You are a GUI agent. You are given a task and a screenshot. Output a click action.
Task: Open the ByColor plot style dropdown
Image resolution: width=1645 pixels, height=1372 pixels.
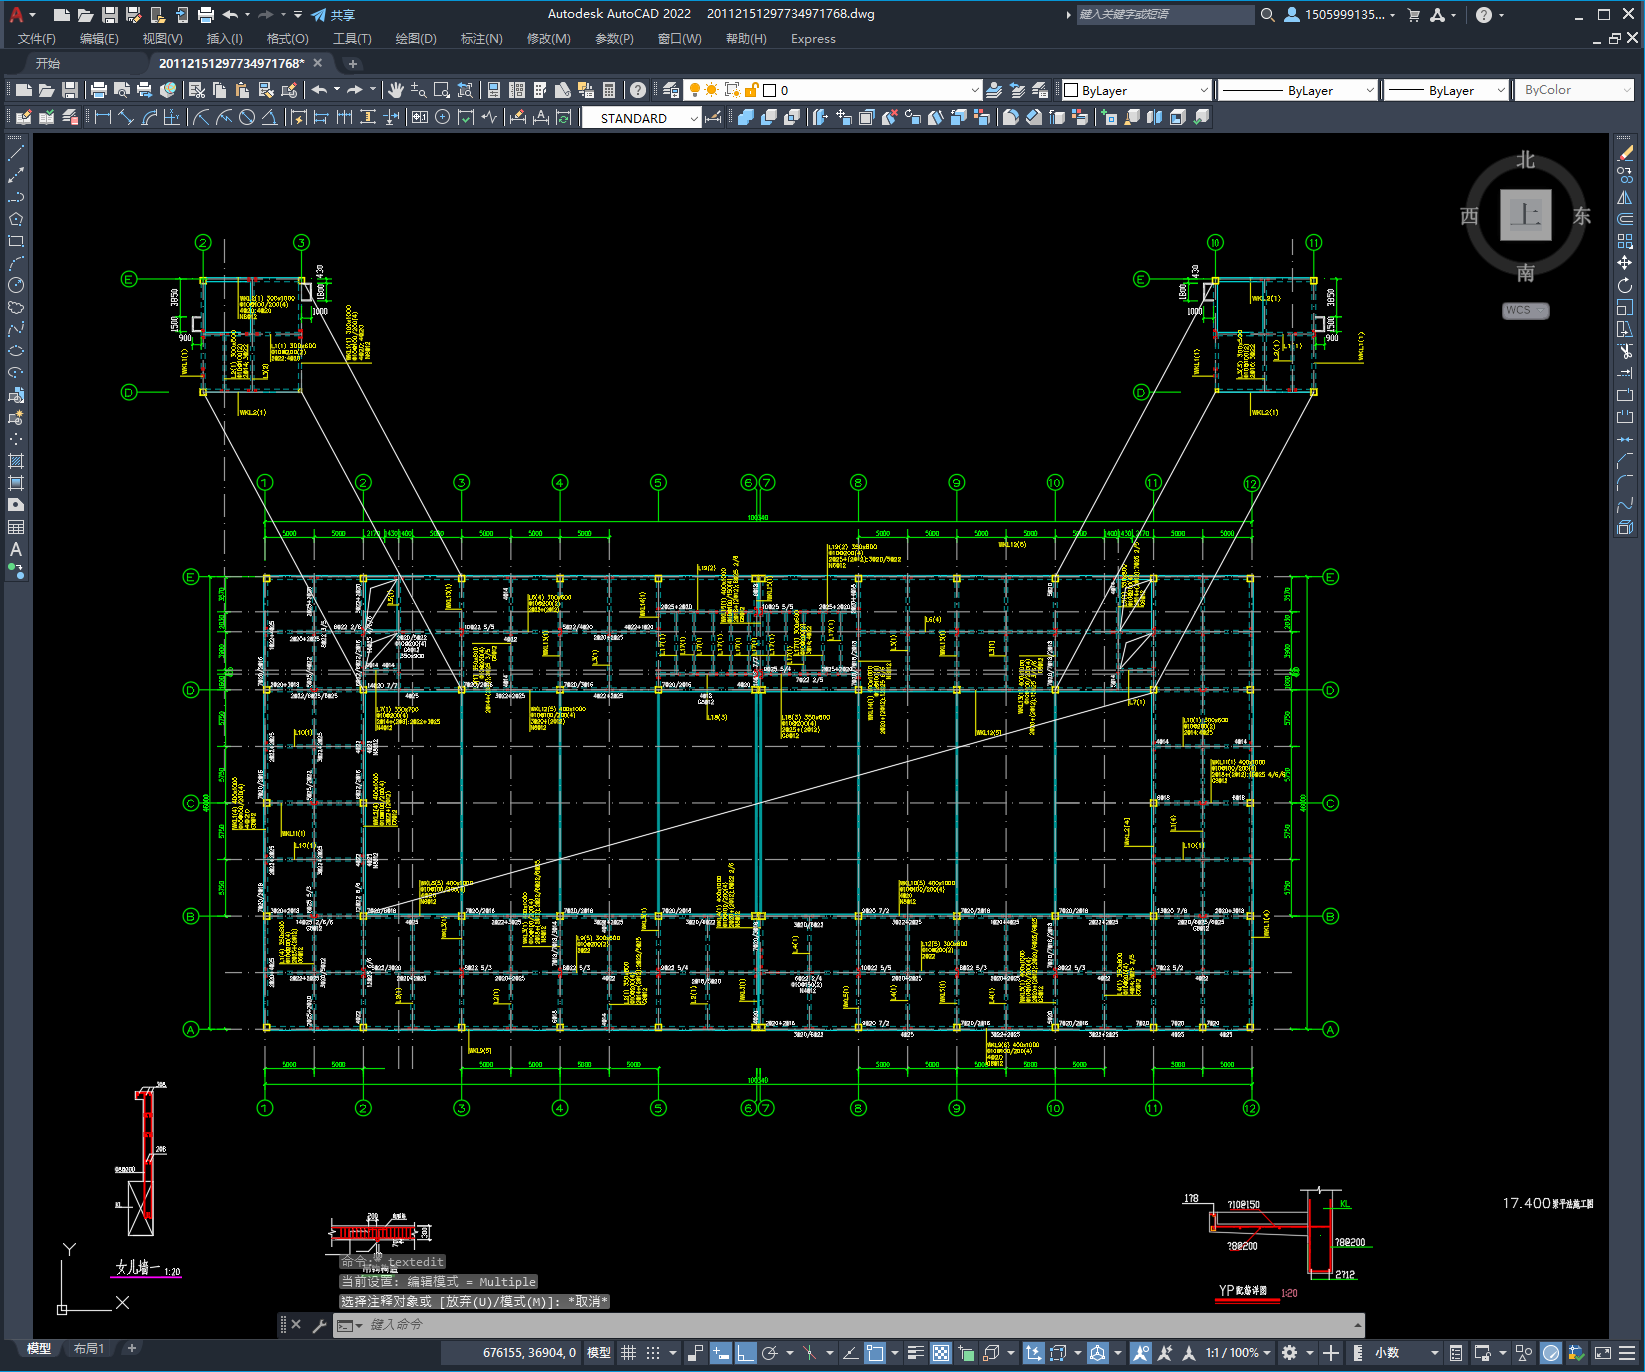[x=1574, y=90]
